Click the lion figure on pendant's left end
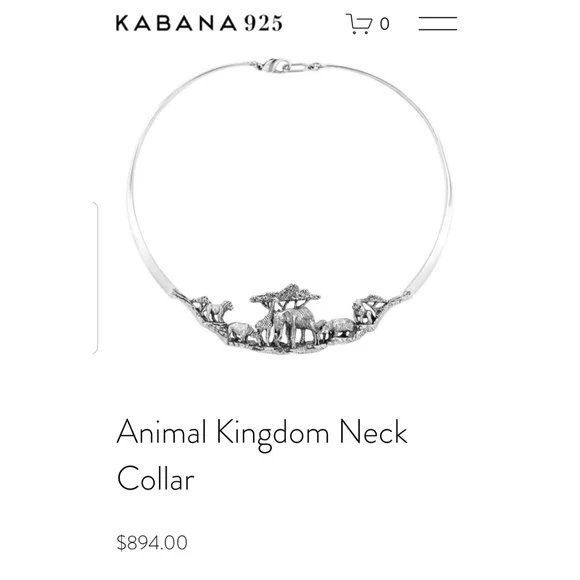 tap(219, 310)
